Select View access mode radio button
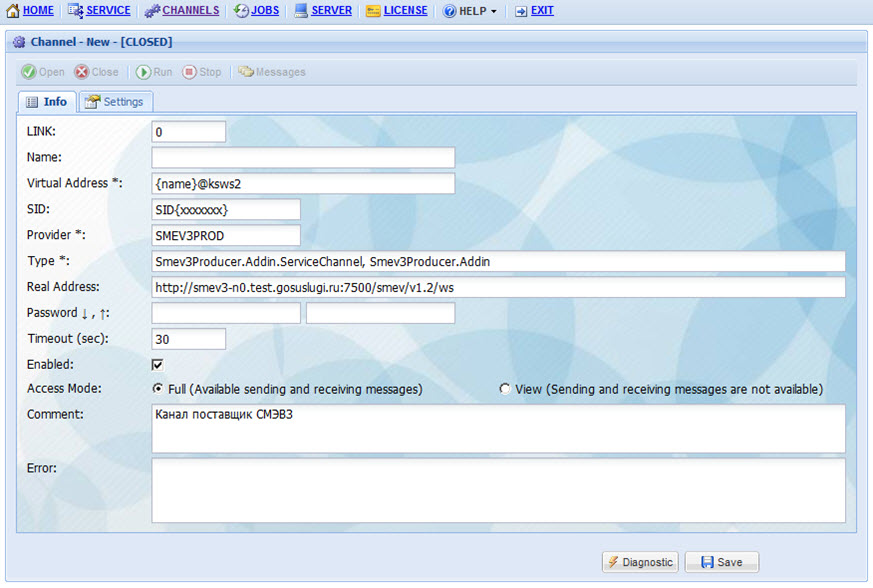The width and height of the screenshot is (873, 588). coord(505,388)
